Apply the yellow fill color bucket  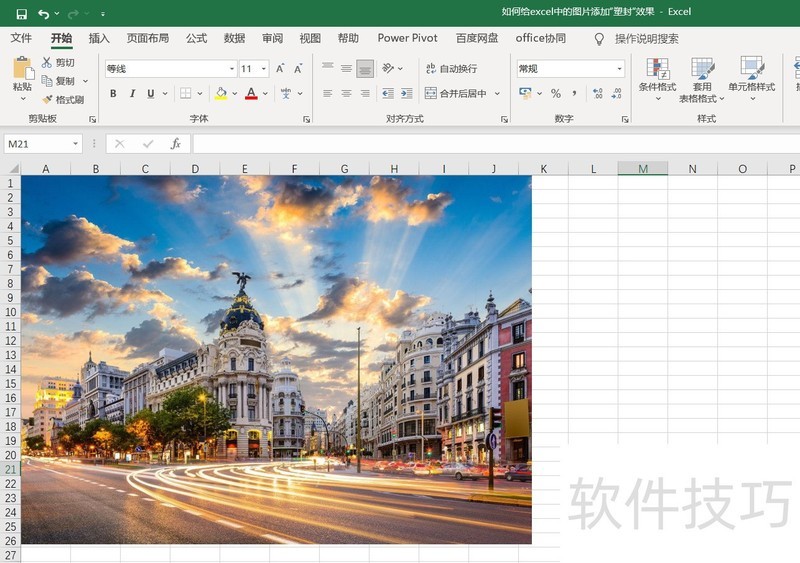point(221,93)
